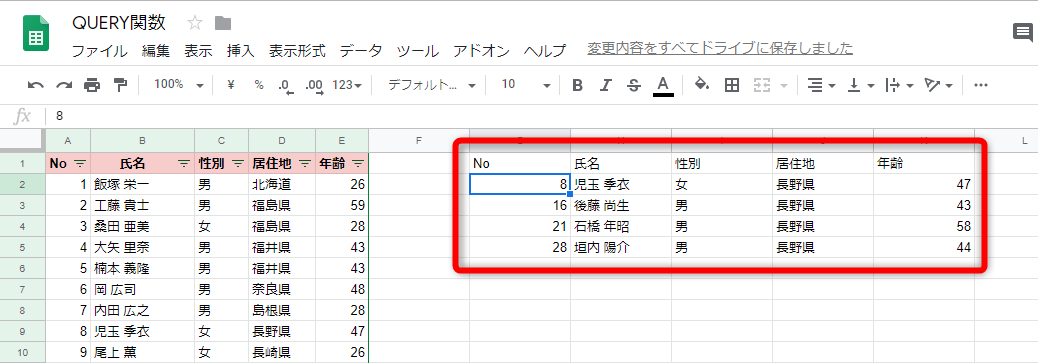The image size is (1038, 363).
Task: Open more toolbar options (three dots)
Action: coord(982,85)
